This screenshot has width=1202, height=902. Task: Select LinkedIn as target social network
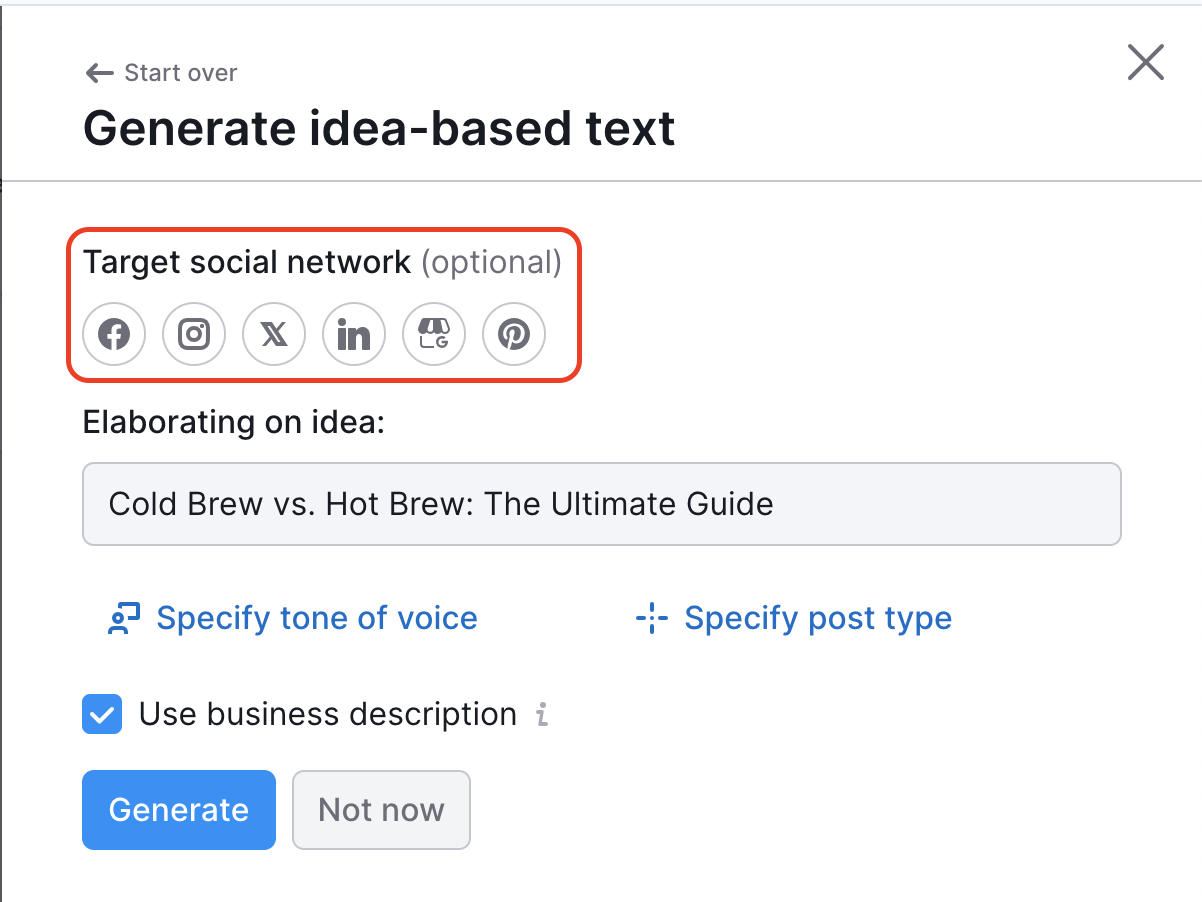pyautogui.click(x=354, y=334)
